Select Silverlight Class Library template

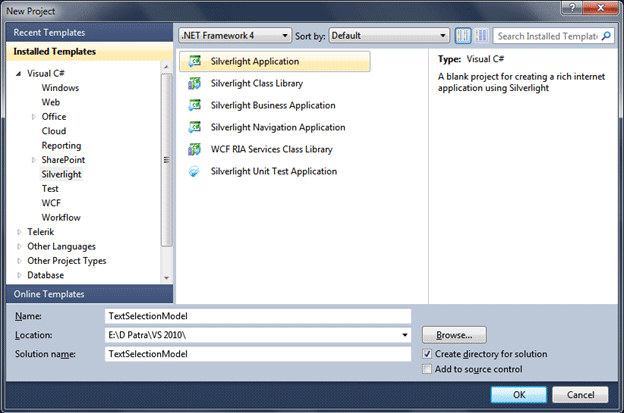pos(257,83)
